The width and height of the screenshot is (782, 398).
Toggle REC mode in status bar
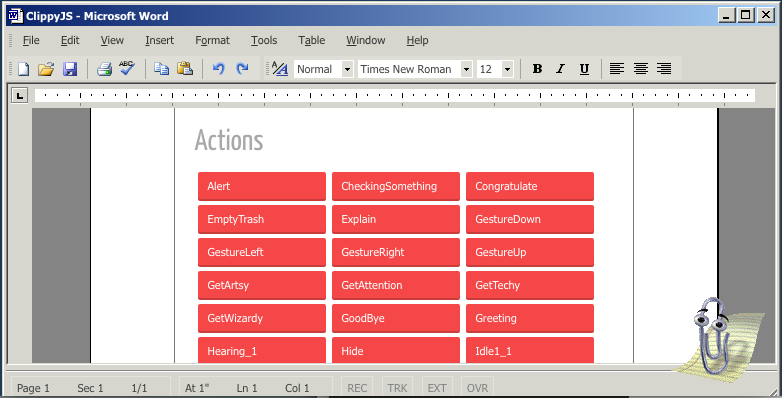tap(357, 388)
